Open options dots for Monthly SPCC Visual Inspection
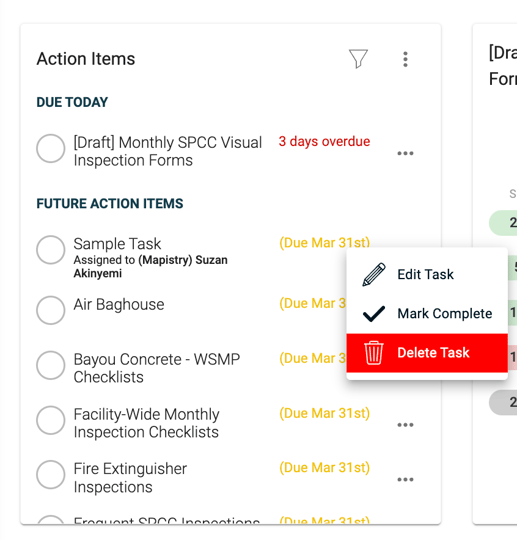The height and width of the screenshot is (540, 517). coord(405,153)
